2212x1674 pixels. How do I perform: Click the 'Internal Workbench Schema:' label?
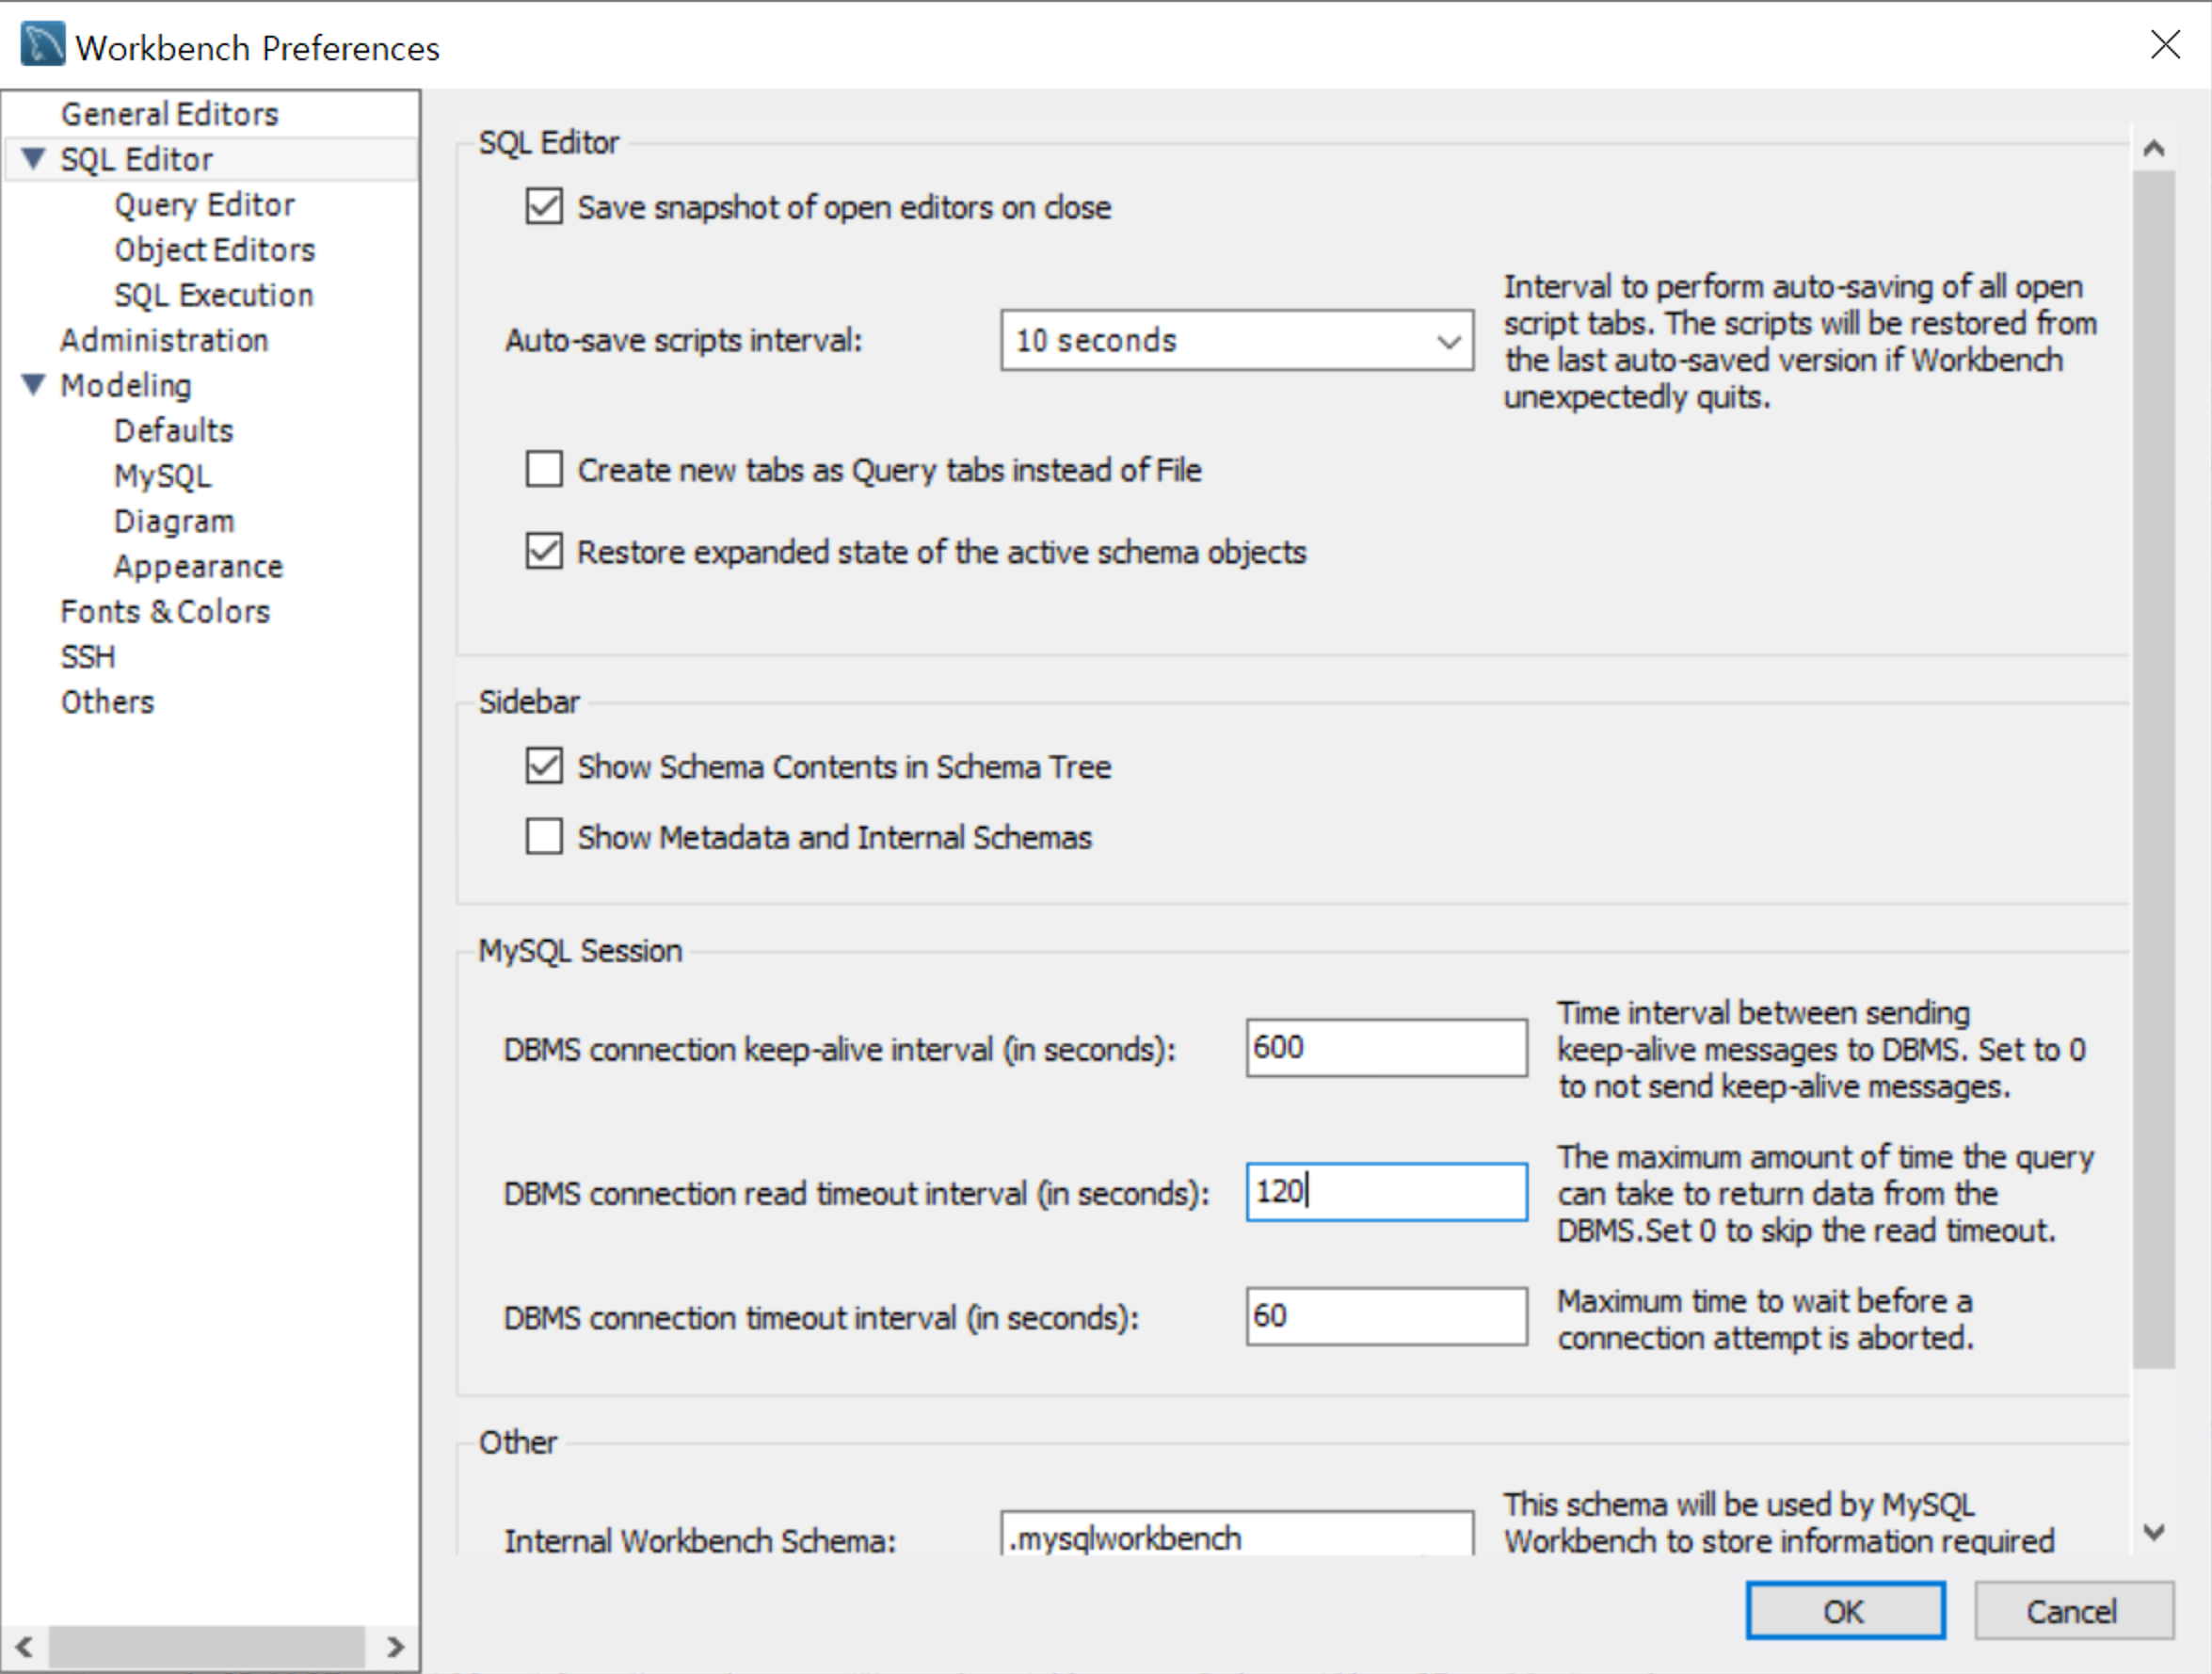click(700, 1541)
